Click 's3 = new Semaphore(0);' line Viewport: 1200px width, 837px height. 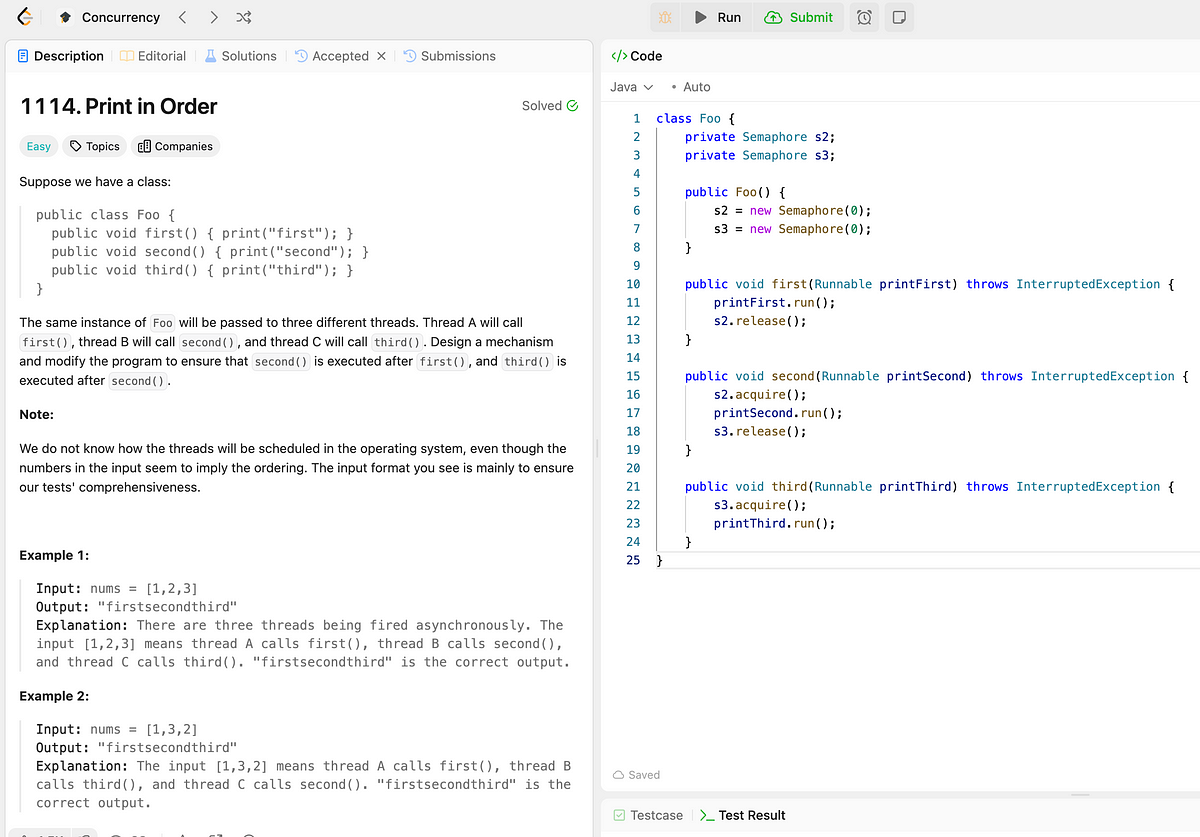[x=793, y=229]
